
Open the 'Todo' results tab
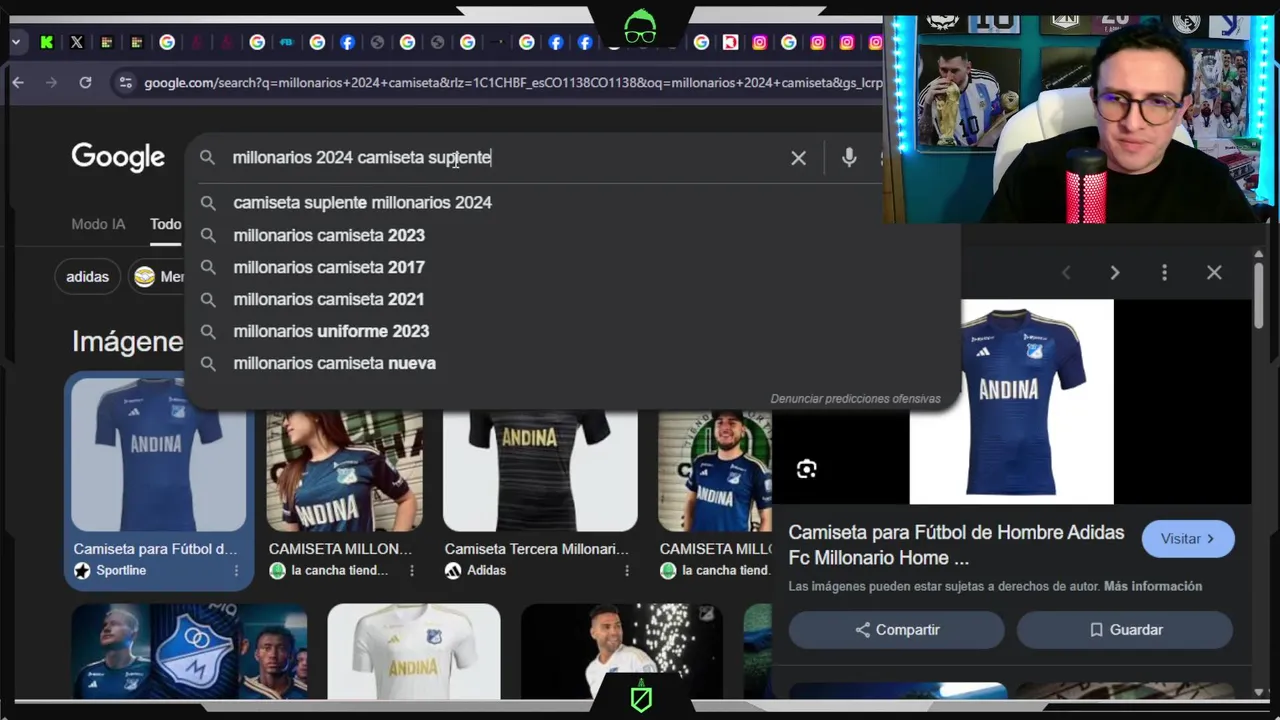coord(166,224)
